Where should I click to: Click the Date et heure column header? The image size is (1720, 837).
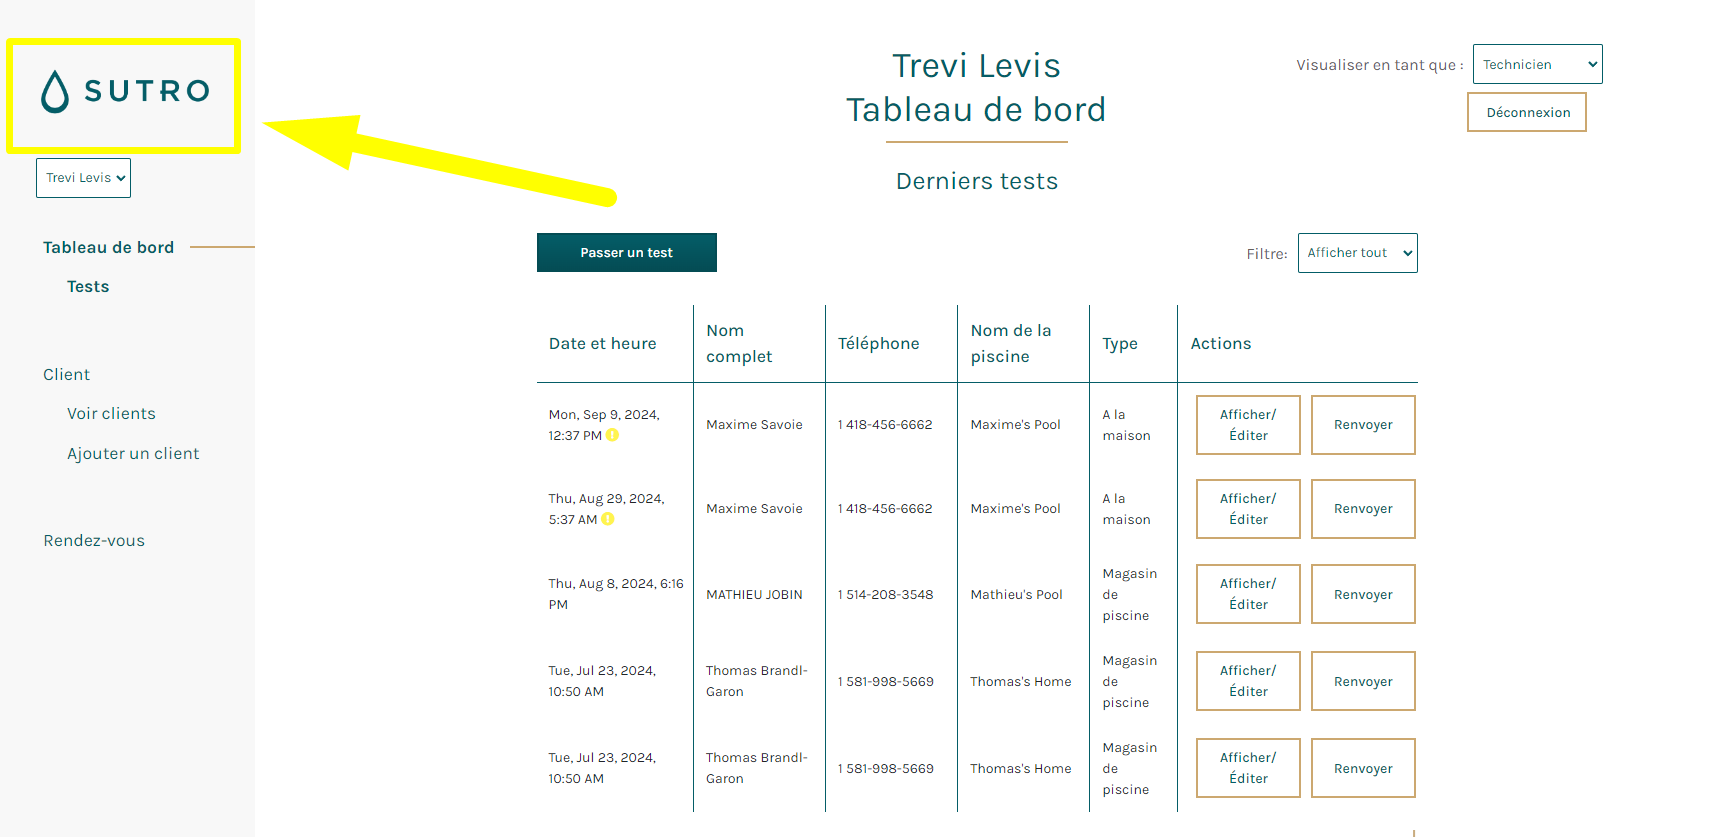(x=602, y=344)
